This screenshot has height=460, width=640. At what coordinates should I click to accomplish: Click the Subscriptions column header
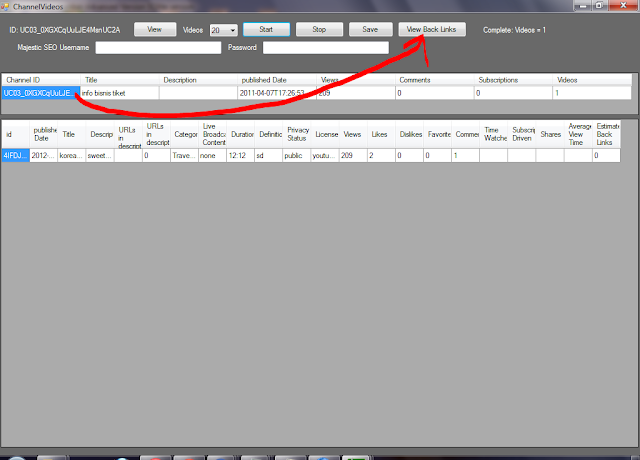pyautogui.click(x=513, y=80)
